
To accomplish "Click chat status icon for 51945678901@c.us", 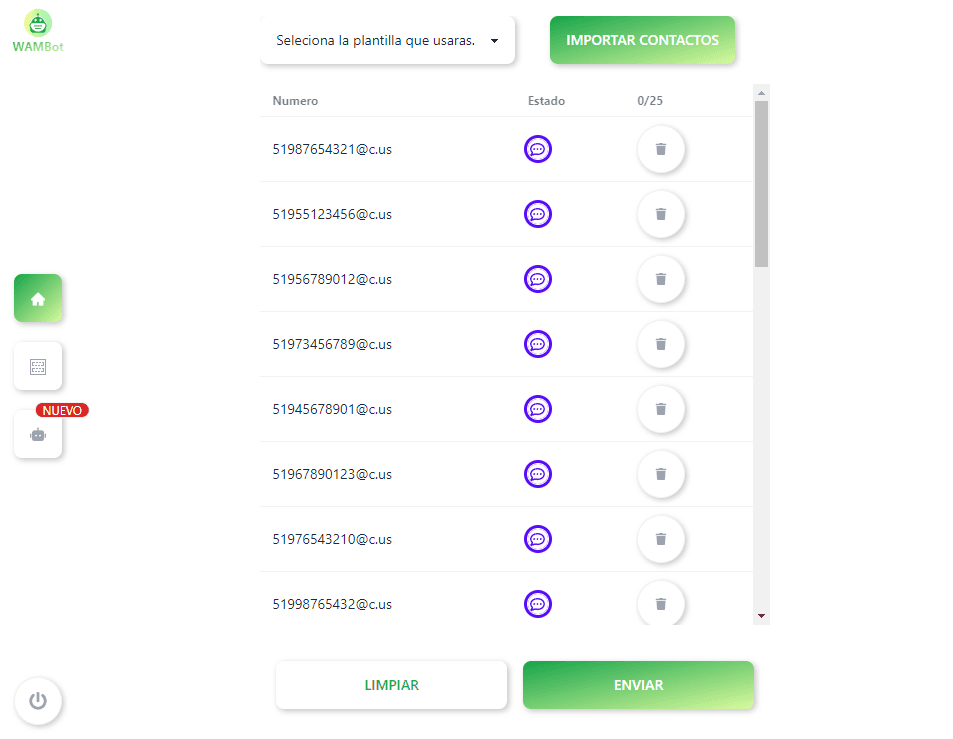I will (538, 409).
